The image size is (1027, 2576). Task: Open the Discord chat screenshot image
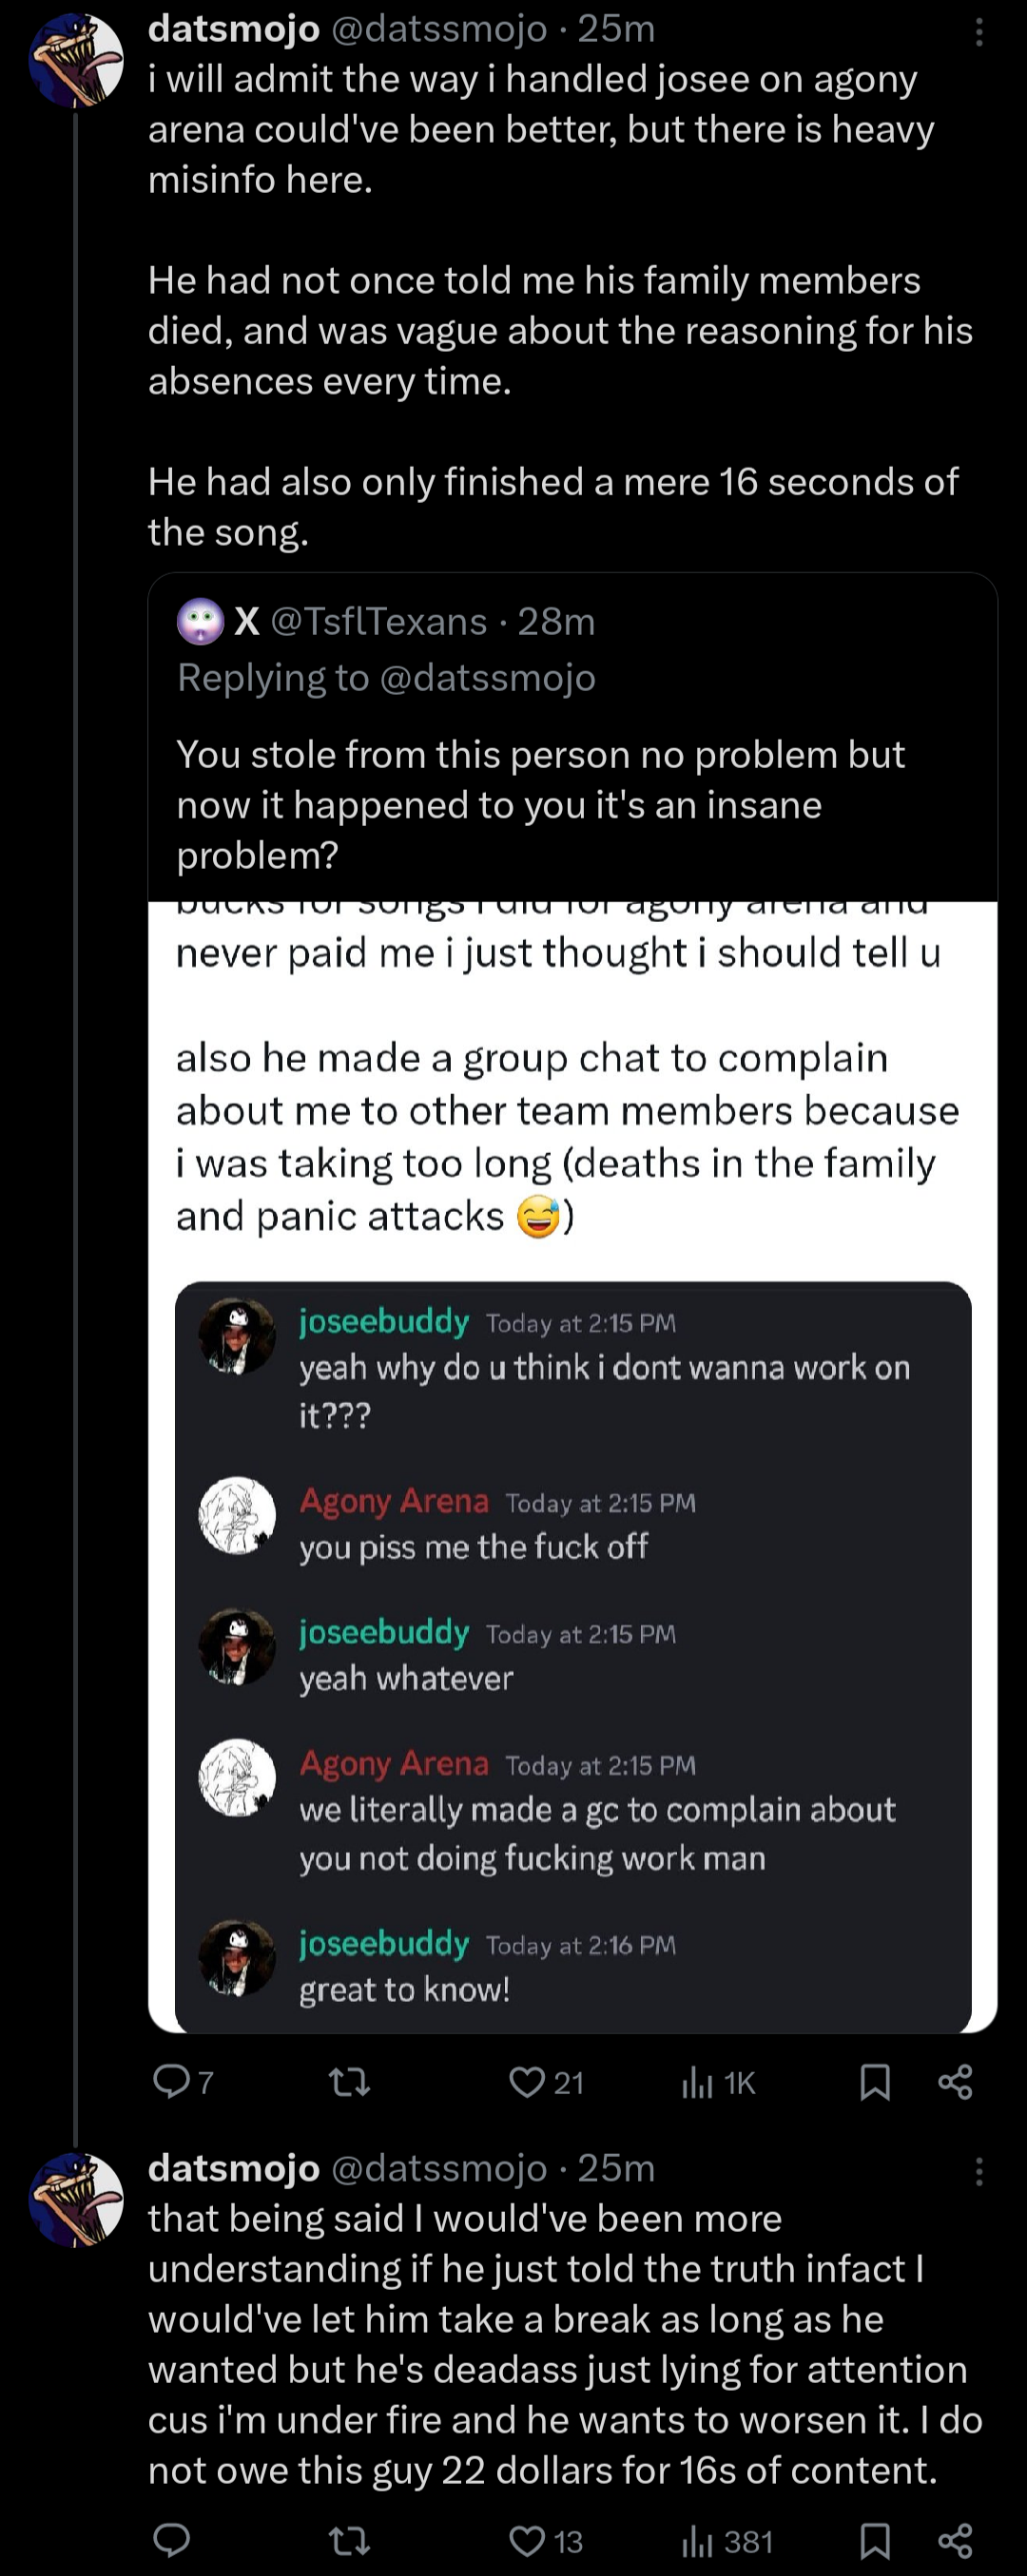point(572,1655)
